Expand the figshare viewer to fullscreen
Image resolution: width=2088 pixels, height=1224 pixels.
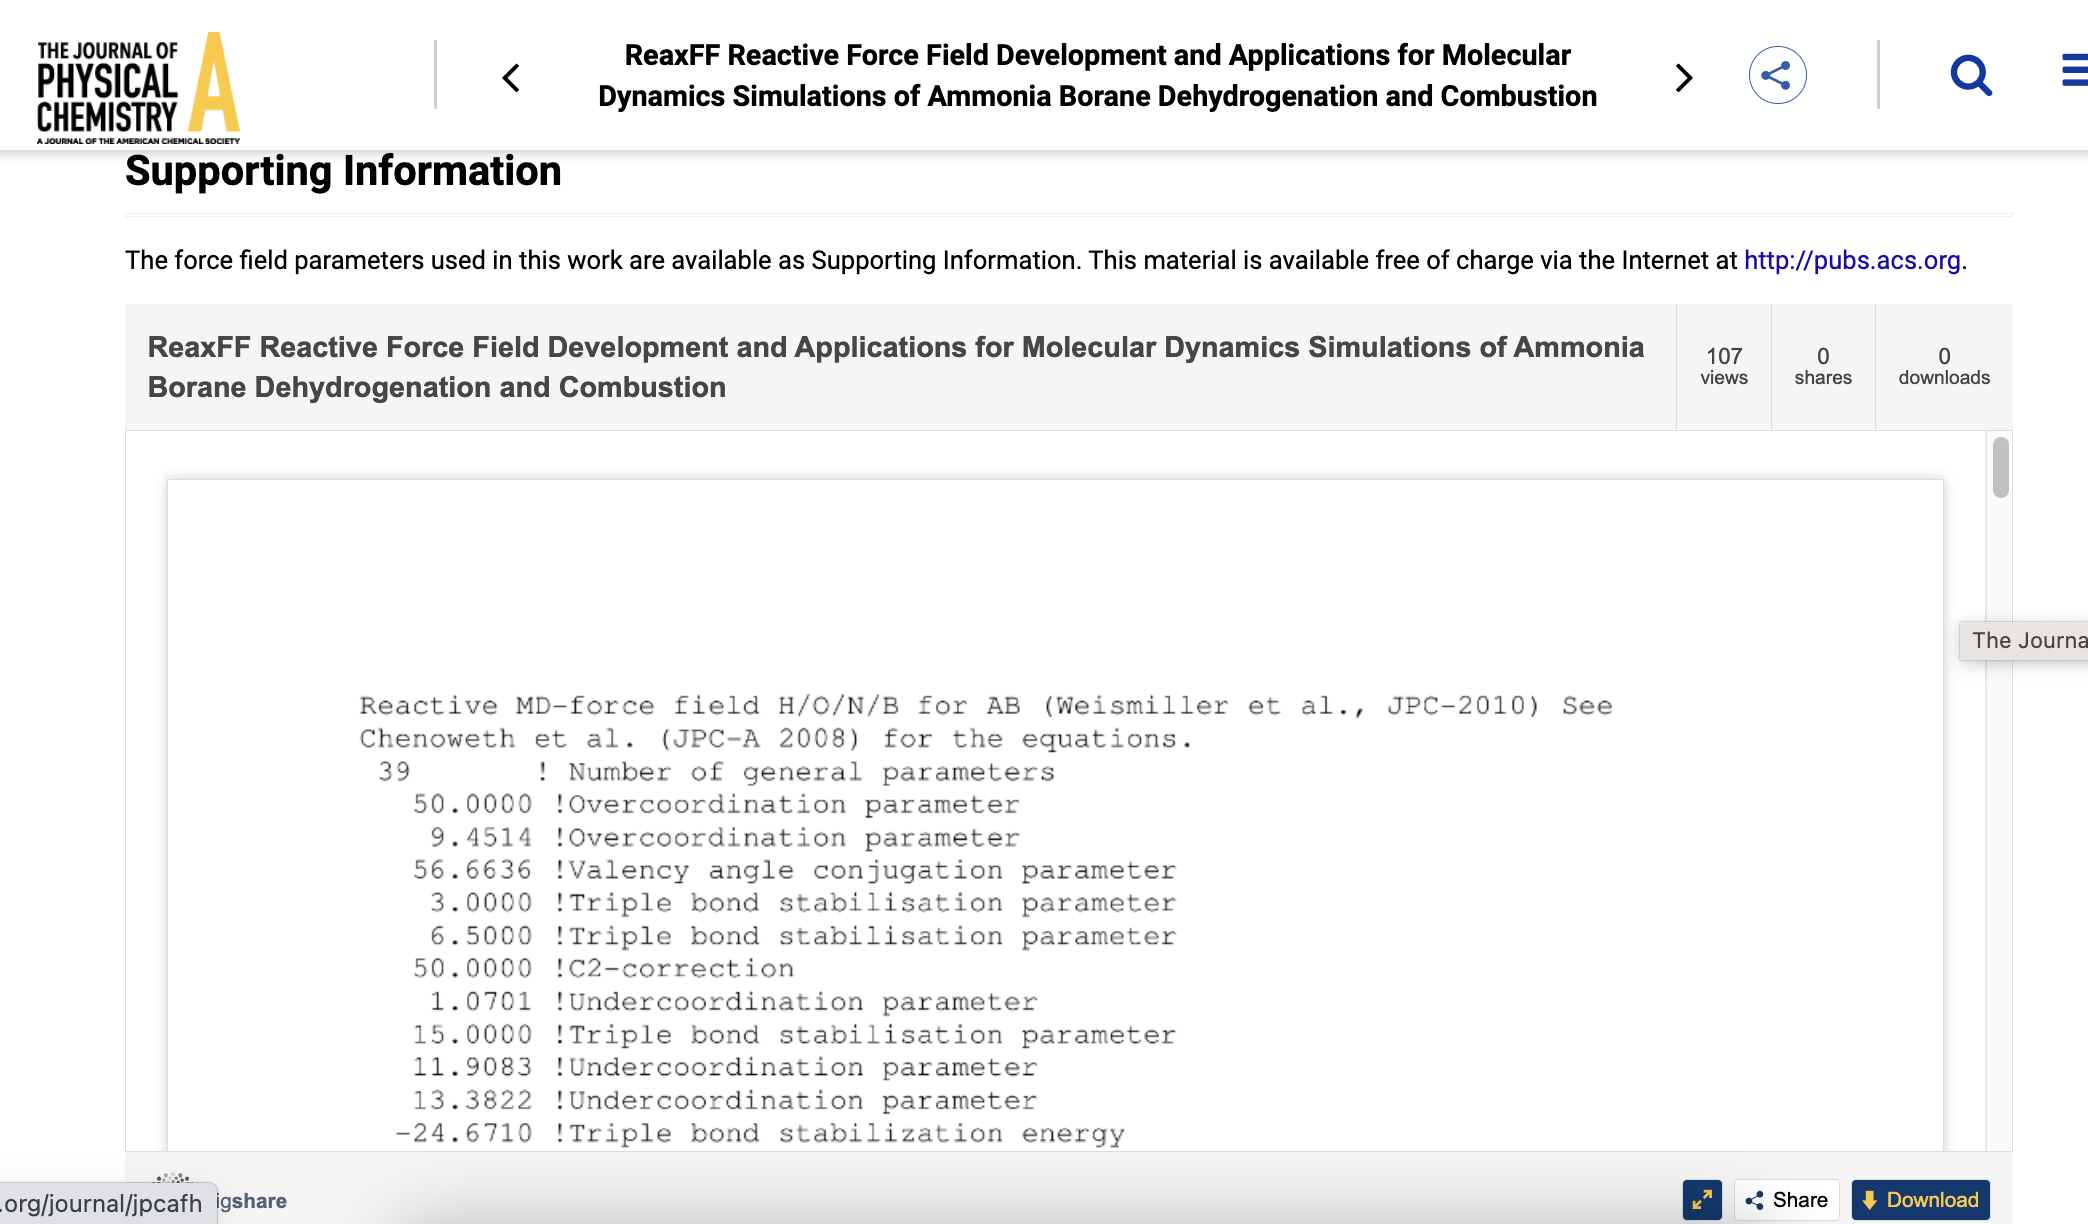click(x=1702, y=1200)
